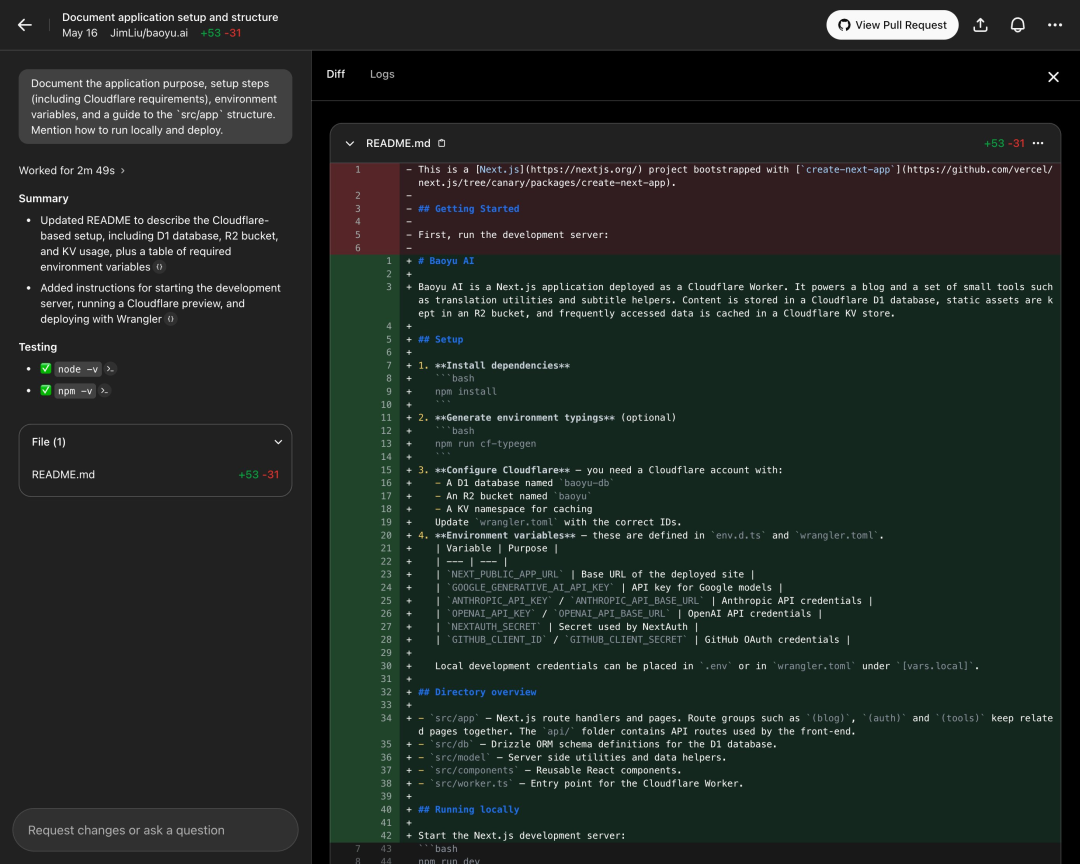Click the 'Summary' heading
Viewport: 1080px width, 864px height.
pos(43,198)
